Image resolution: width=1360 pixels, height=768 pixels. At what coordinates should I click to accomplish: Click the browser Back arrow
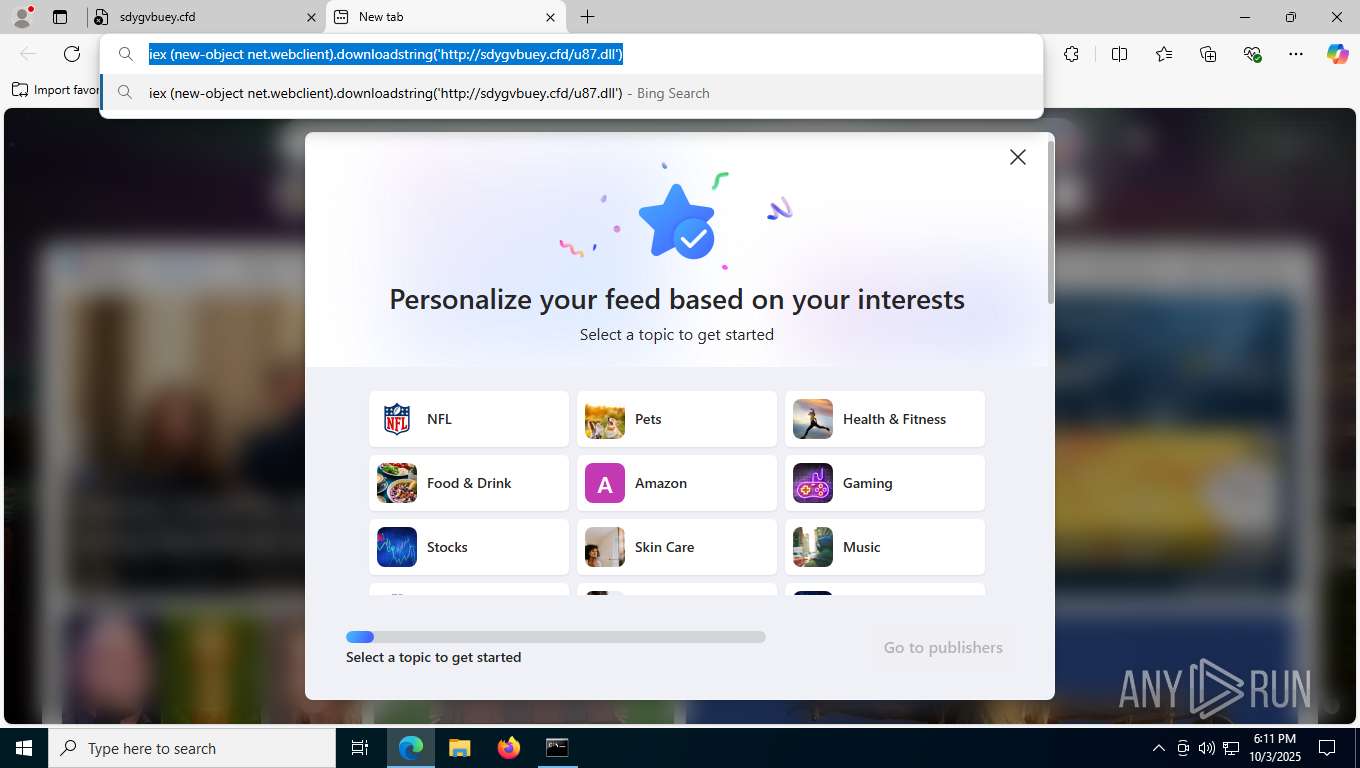click(x=28, y=54)
